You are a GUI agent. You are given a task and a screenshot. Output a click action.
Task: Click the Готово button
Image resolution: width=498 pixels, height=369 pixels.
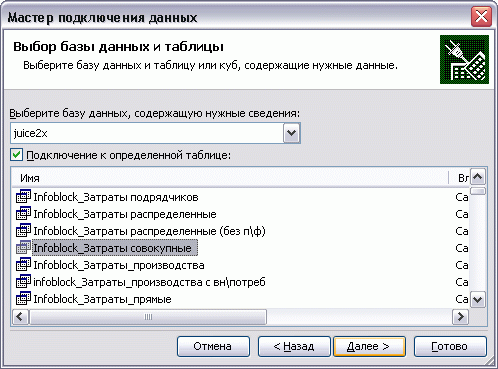(x=450, y=346)
